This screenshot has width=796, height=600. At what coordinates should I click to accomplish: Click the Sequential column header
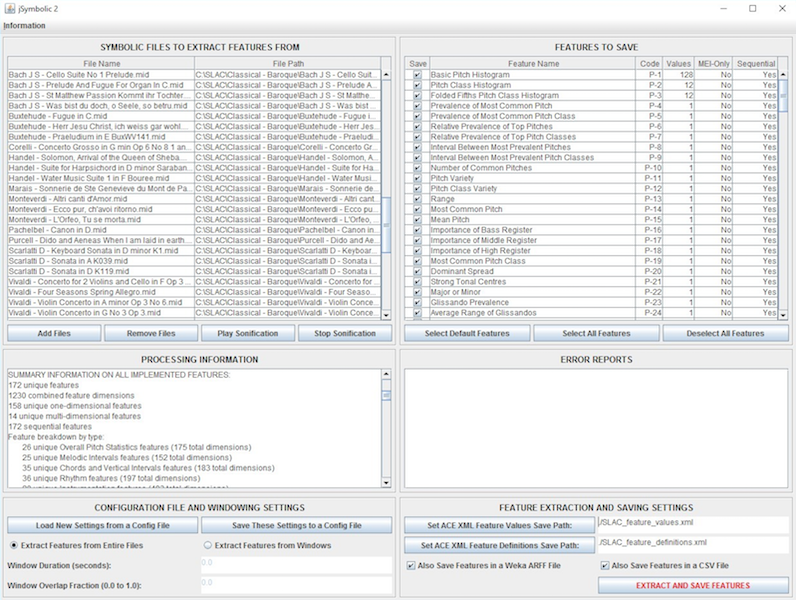(x=755, y=63)
